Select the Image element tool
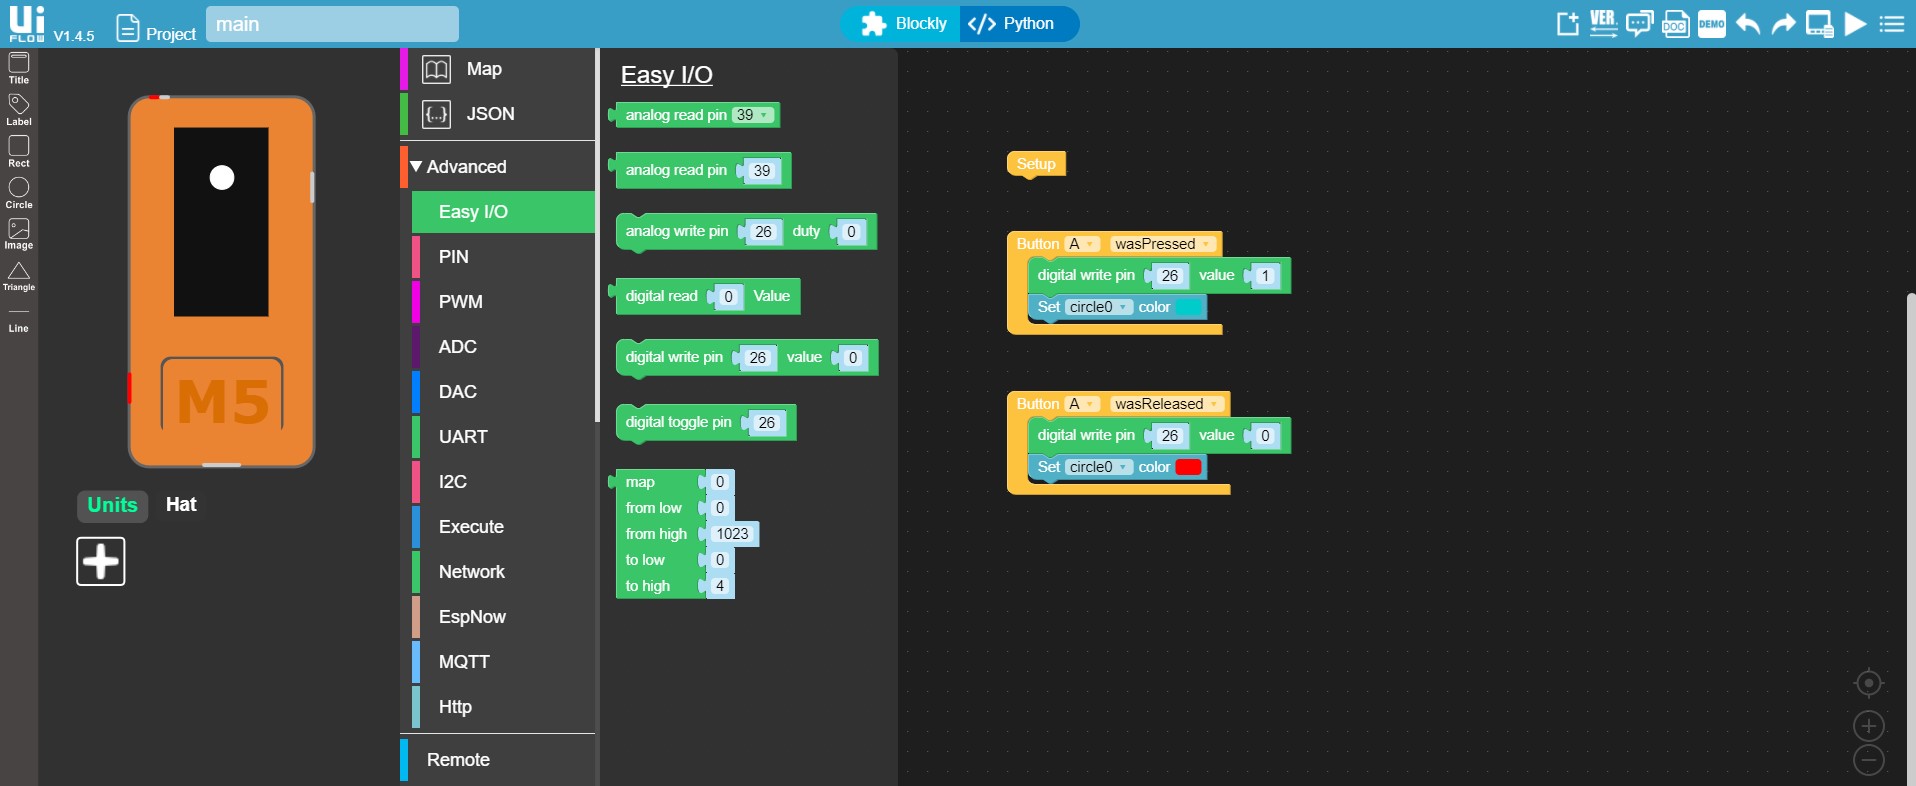 coord(19,234)
